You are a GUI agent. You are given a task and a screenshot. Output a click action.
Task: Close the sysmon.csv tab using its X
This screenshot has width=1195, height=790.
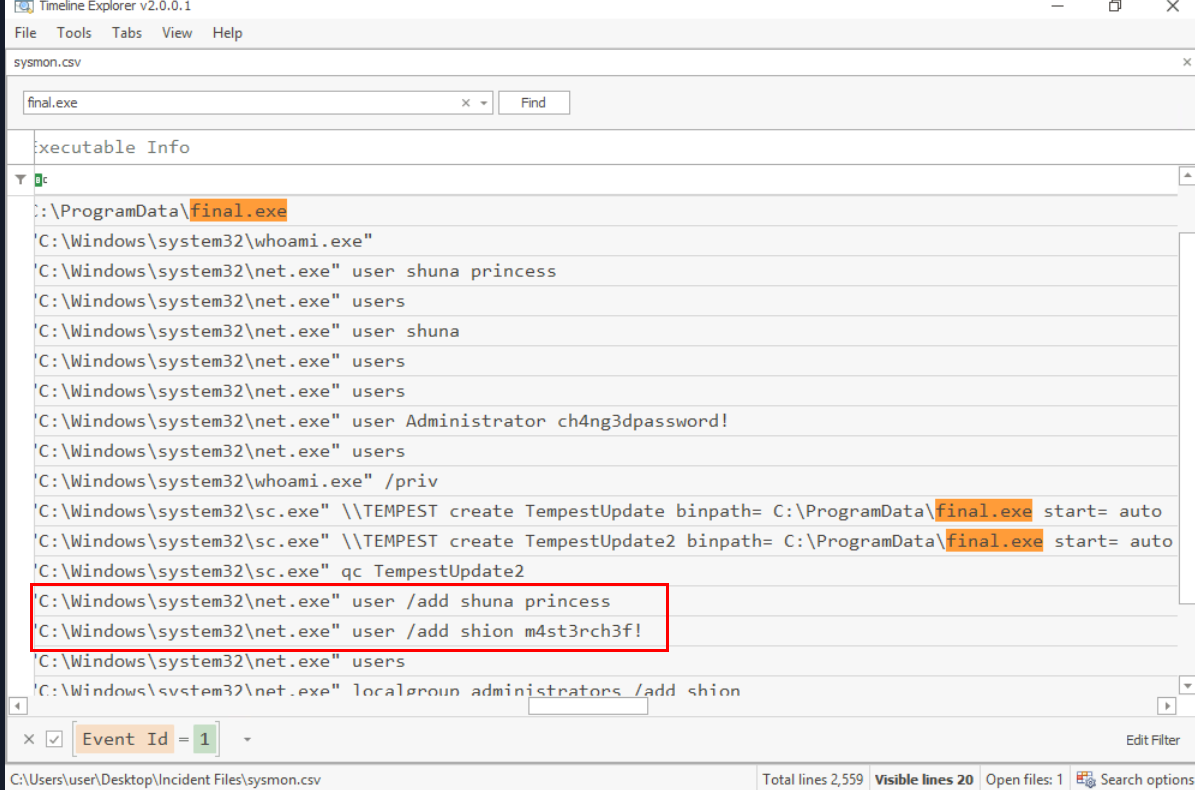[1187, 62]
